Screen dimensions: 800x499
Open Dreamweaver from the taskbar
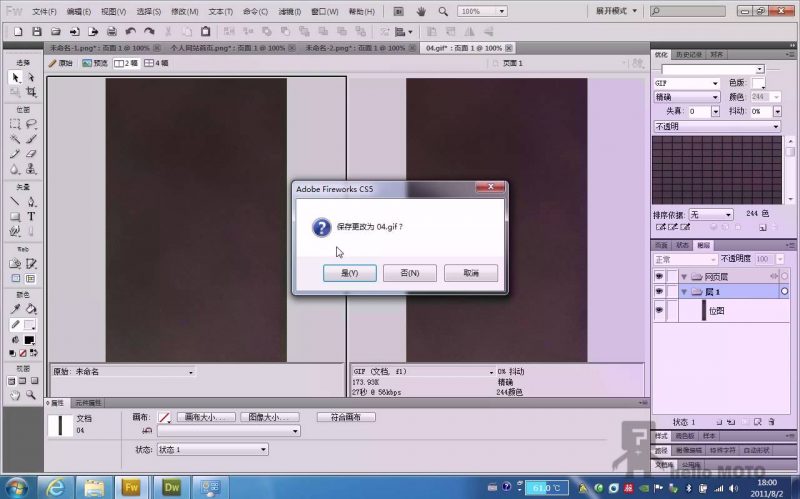171,487
